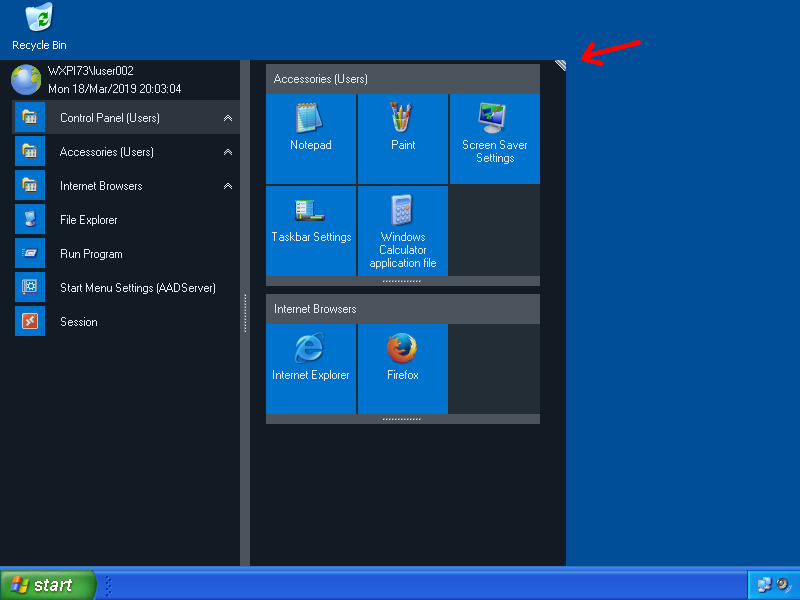800x600 pixels.
Task: Open the Notepad tile
Action: 311,139
